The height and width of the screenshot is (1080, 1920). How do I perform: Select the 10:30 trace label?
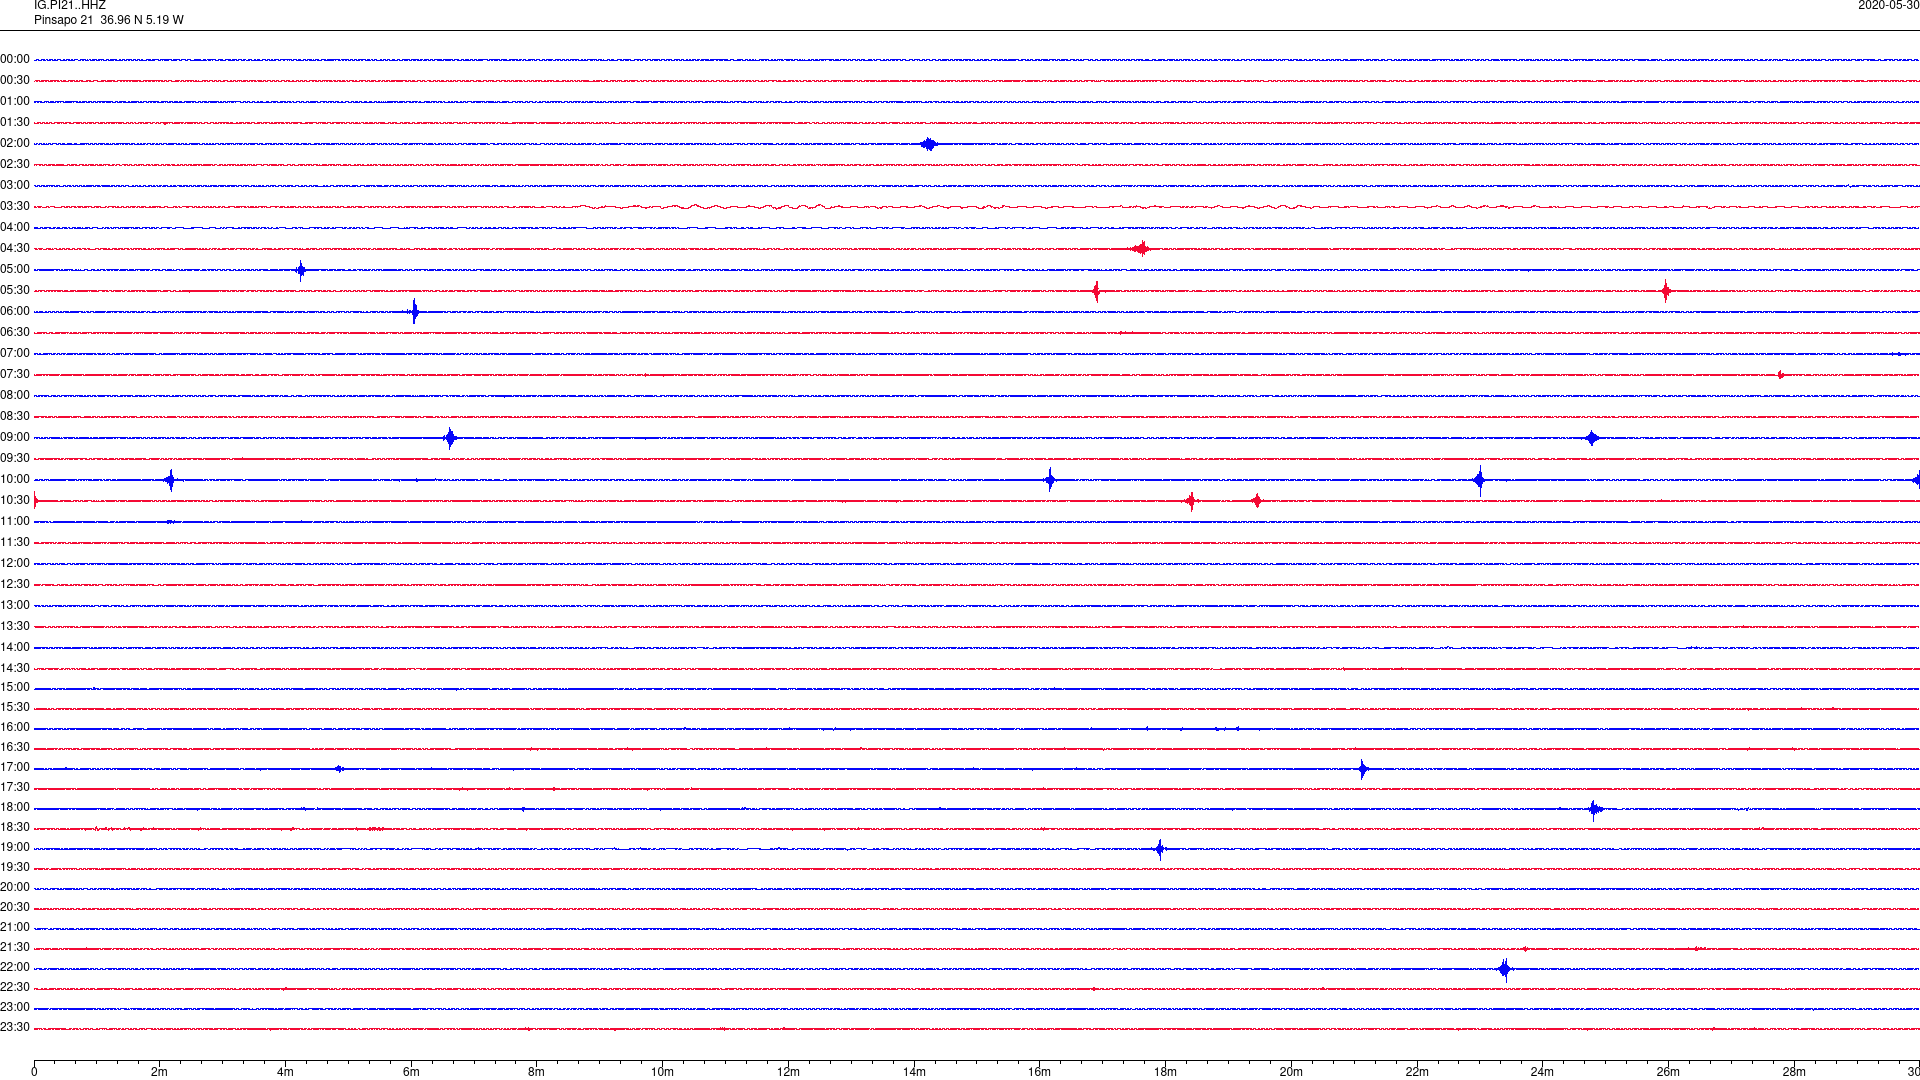coord(15,501)
